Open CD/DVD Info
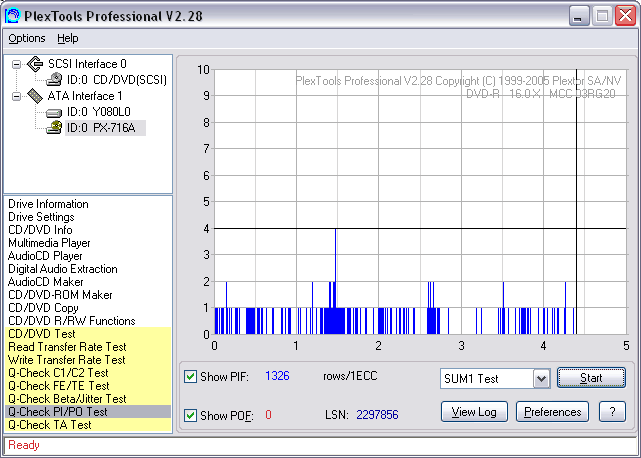641x458 pixels. pos(40,230)
